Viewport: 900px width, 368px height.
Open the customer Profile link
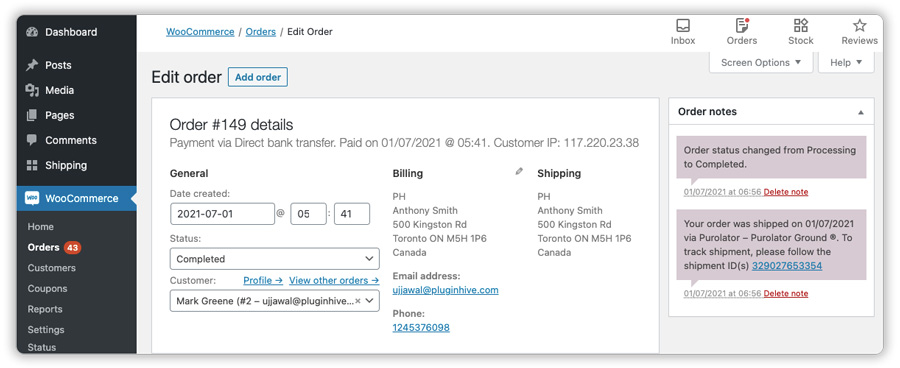tap(263, 280)
